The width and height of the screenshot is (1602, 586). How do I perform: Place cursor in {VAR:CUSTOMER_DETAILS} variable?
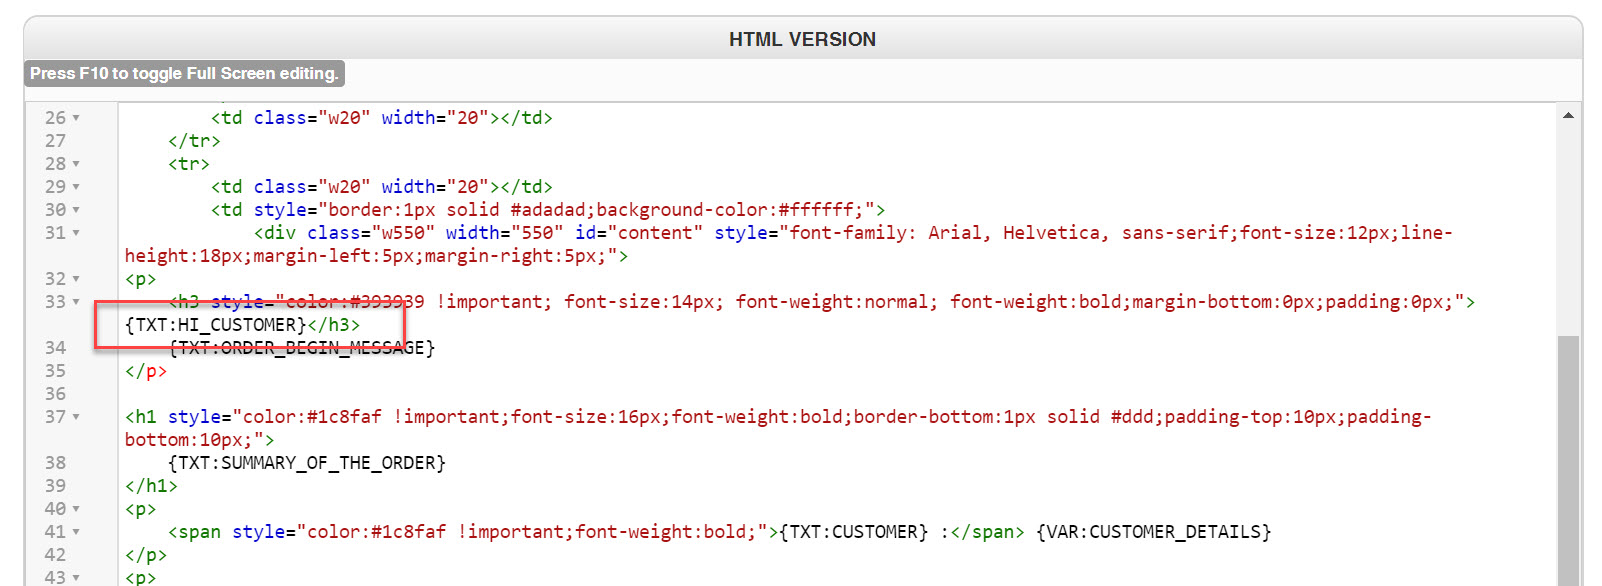(x=1153, y=532)
